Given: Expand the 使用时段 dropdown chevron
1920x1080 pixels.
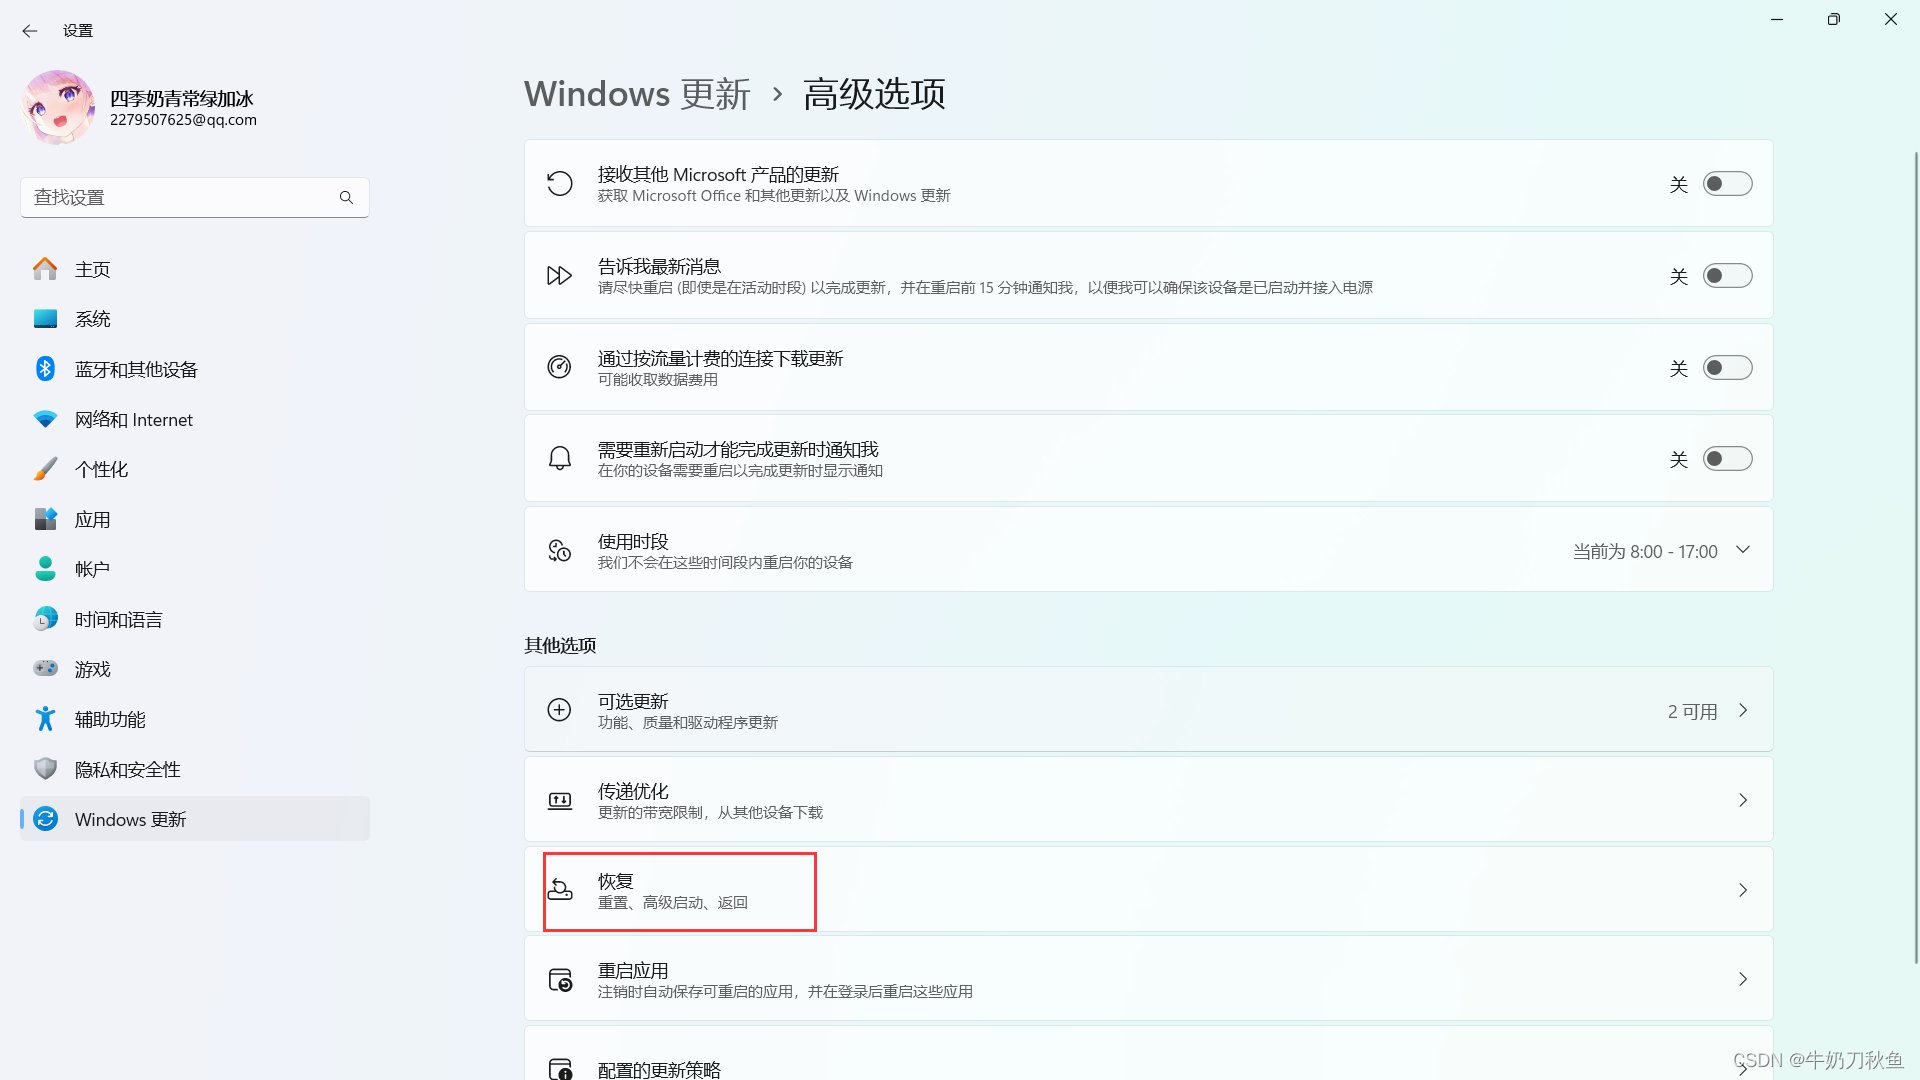Looking at the screenshot, I should click(1743, 550).
